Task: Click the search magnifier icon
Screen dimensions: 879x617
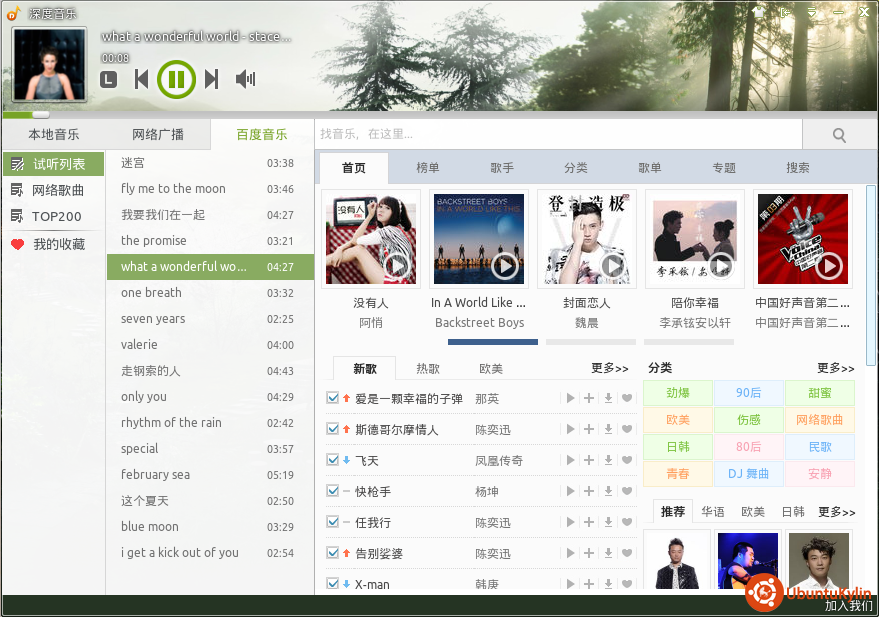Action: (839, 135)
